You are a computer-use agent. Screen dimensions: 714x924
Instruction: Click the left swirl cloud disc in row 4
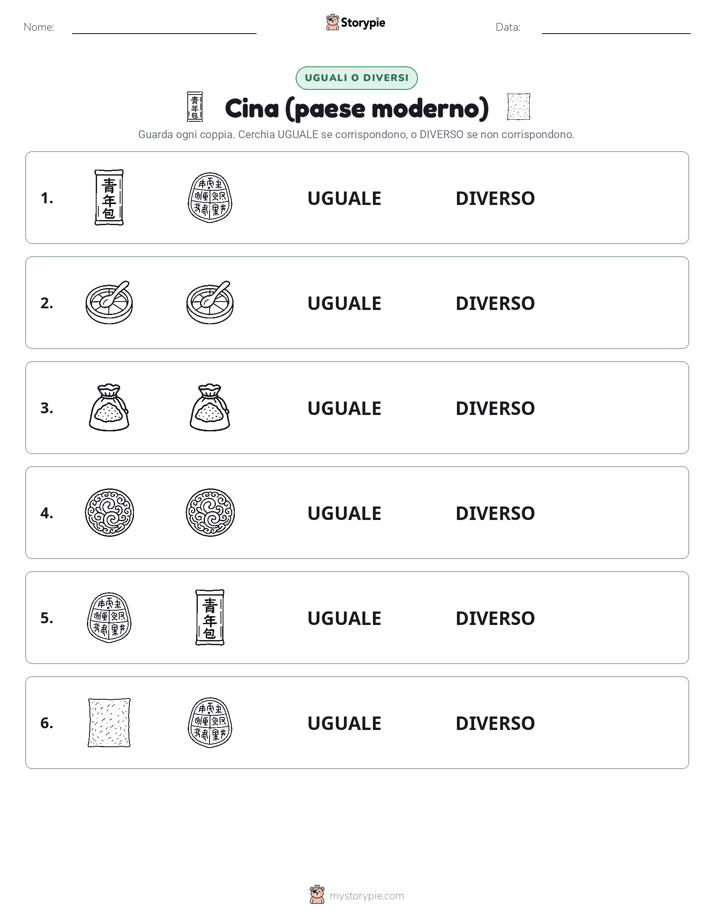click(109, 513)
